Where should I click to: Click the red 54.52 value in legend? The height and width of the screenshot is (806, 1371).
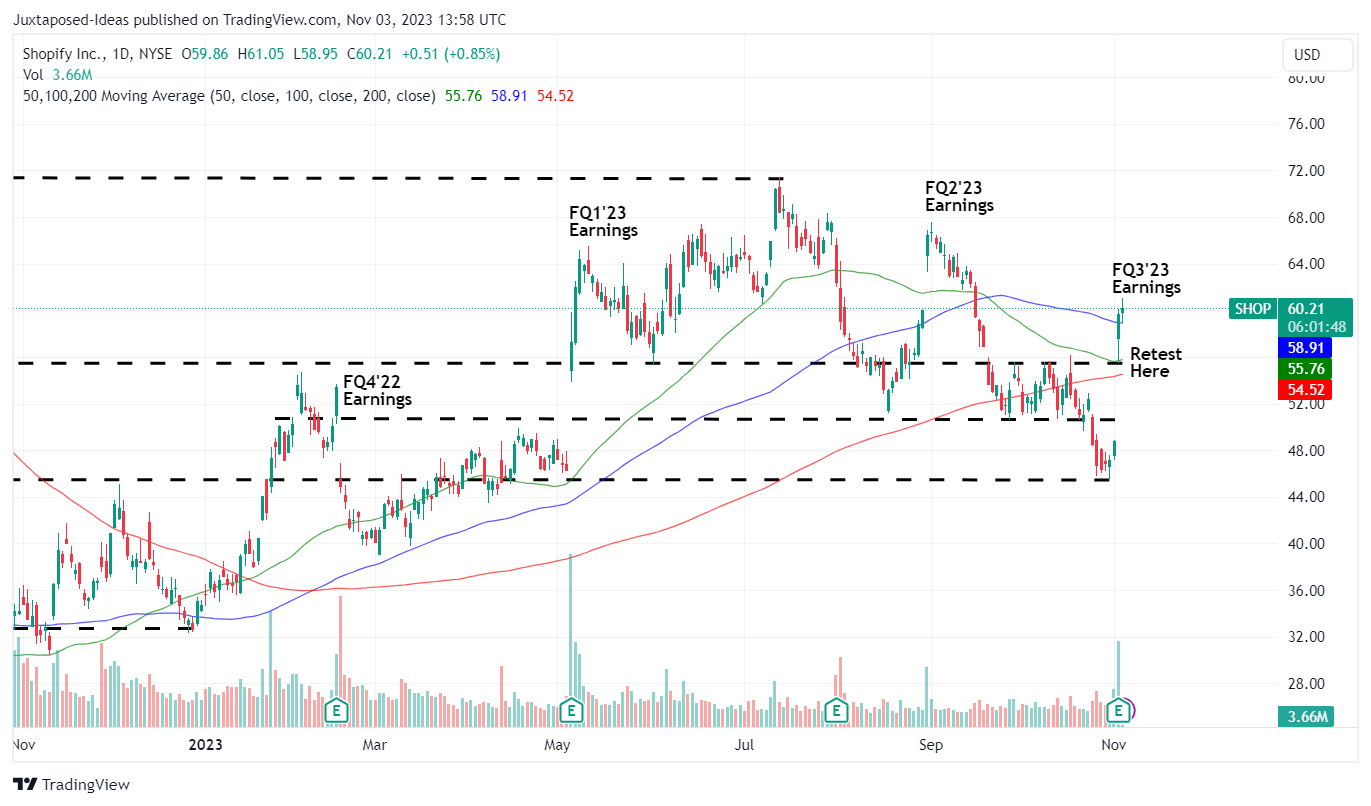point(555,96)
